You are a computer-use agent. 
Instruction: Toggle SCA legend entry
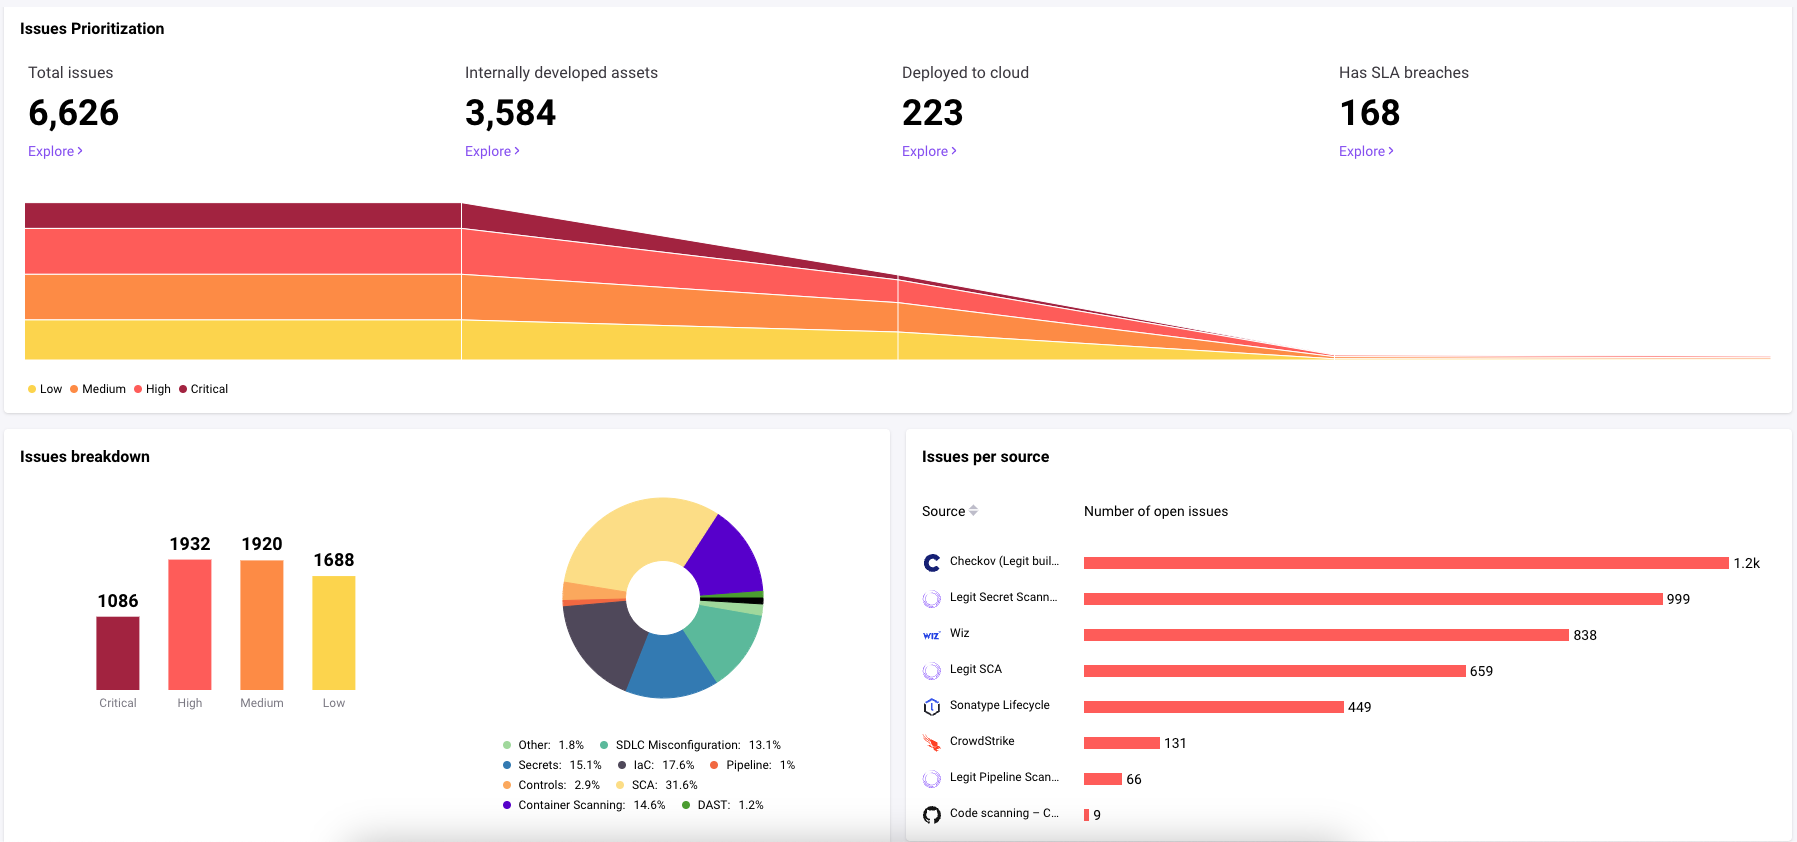(657, 785)
